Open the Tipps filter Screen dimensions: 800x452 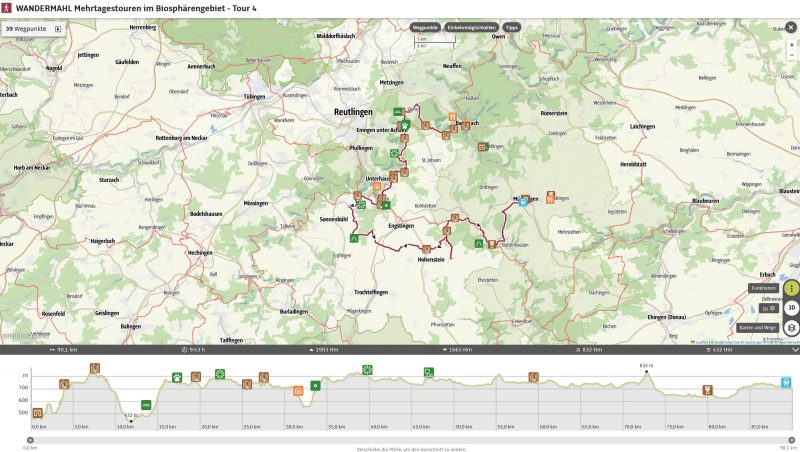point(511,28)
